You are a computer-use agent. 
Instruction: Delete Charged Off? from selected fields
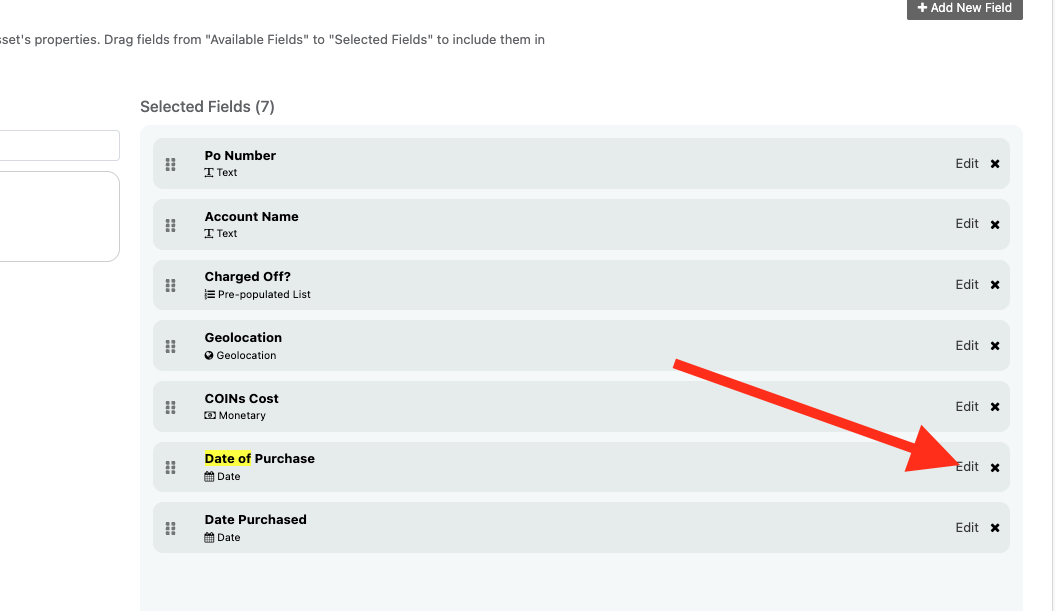[995, 286]
